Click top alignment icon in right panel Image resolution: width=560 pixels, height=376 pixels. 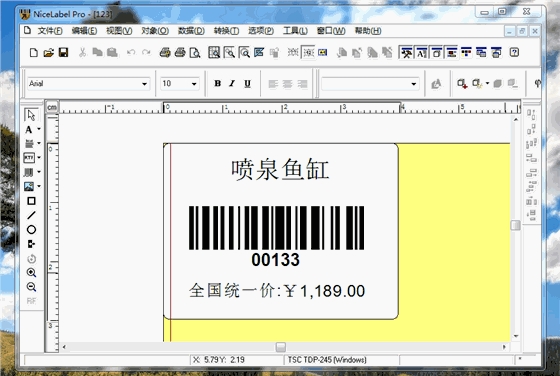531,115
